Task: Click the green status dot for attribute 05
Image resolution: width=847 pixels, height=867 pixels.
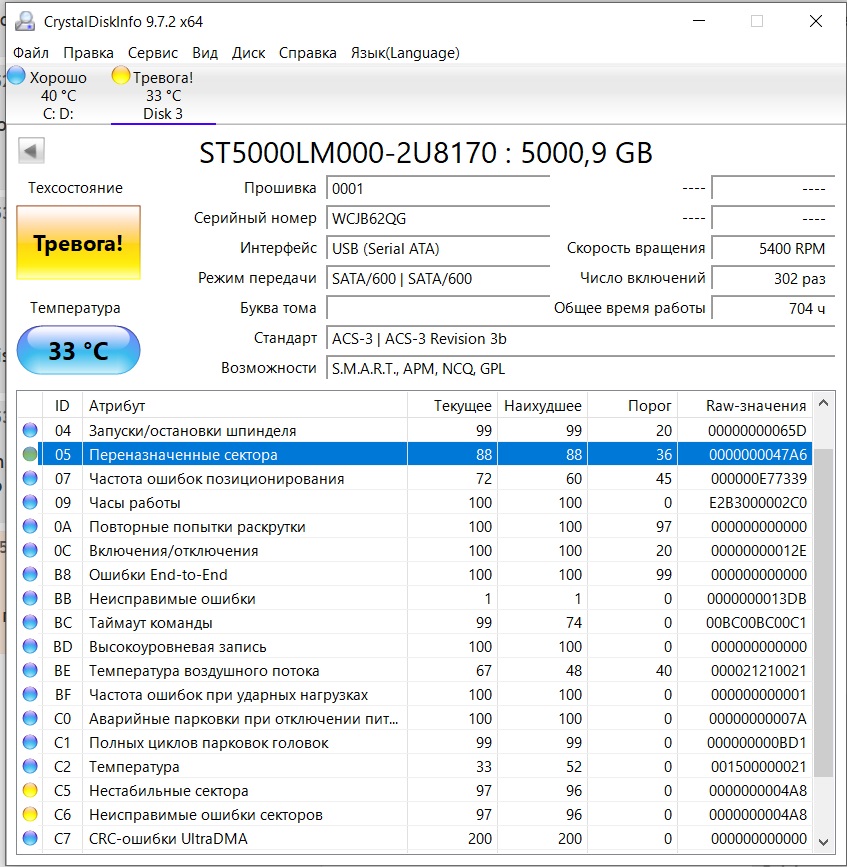Action: 30,455
